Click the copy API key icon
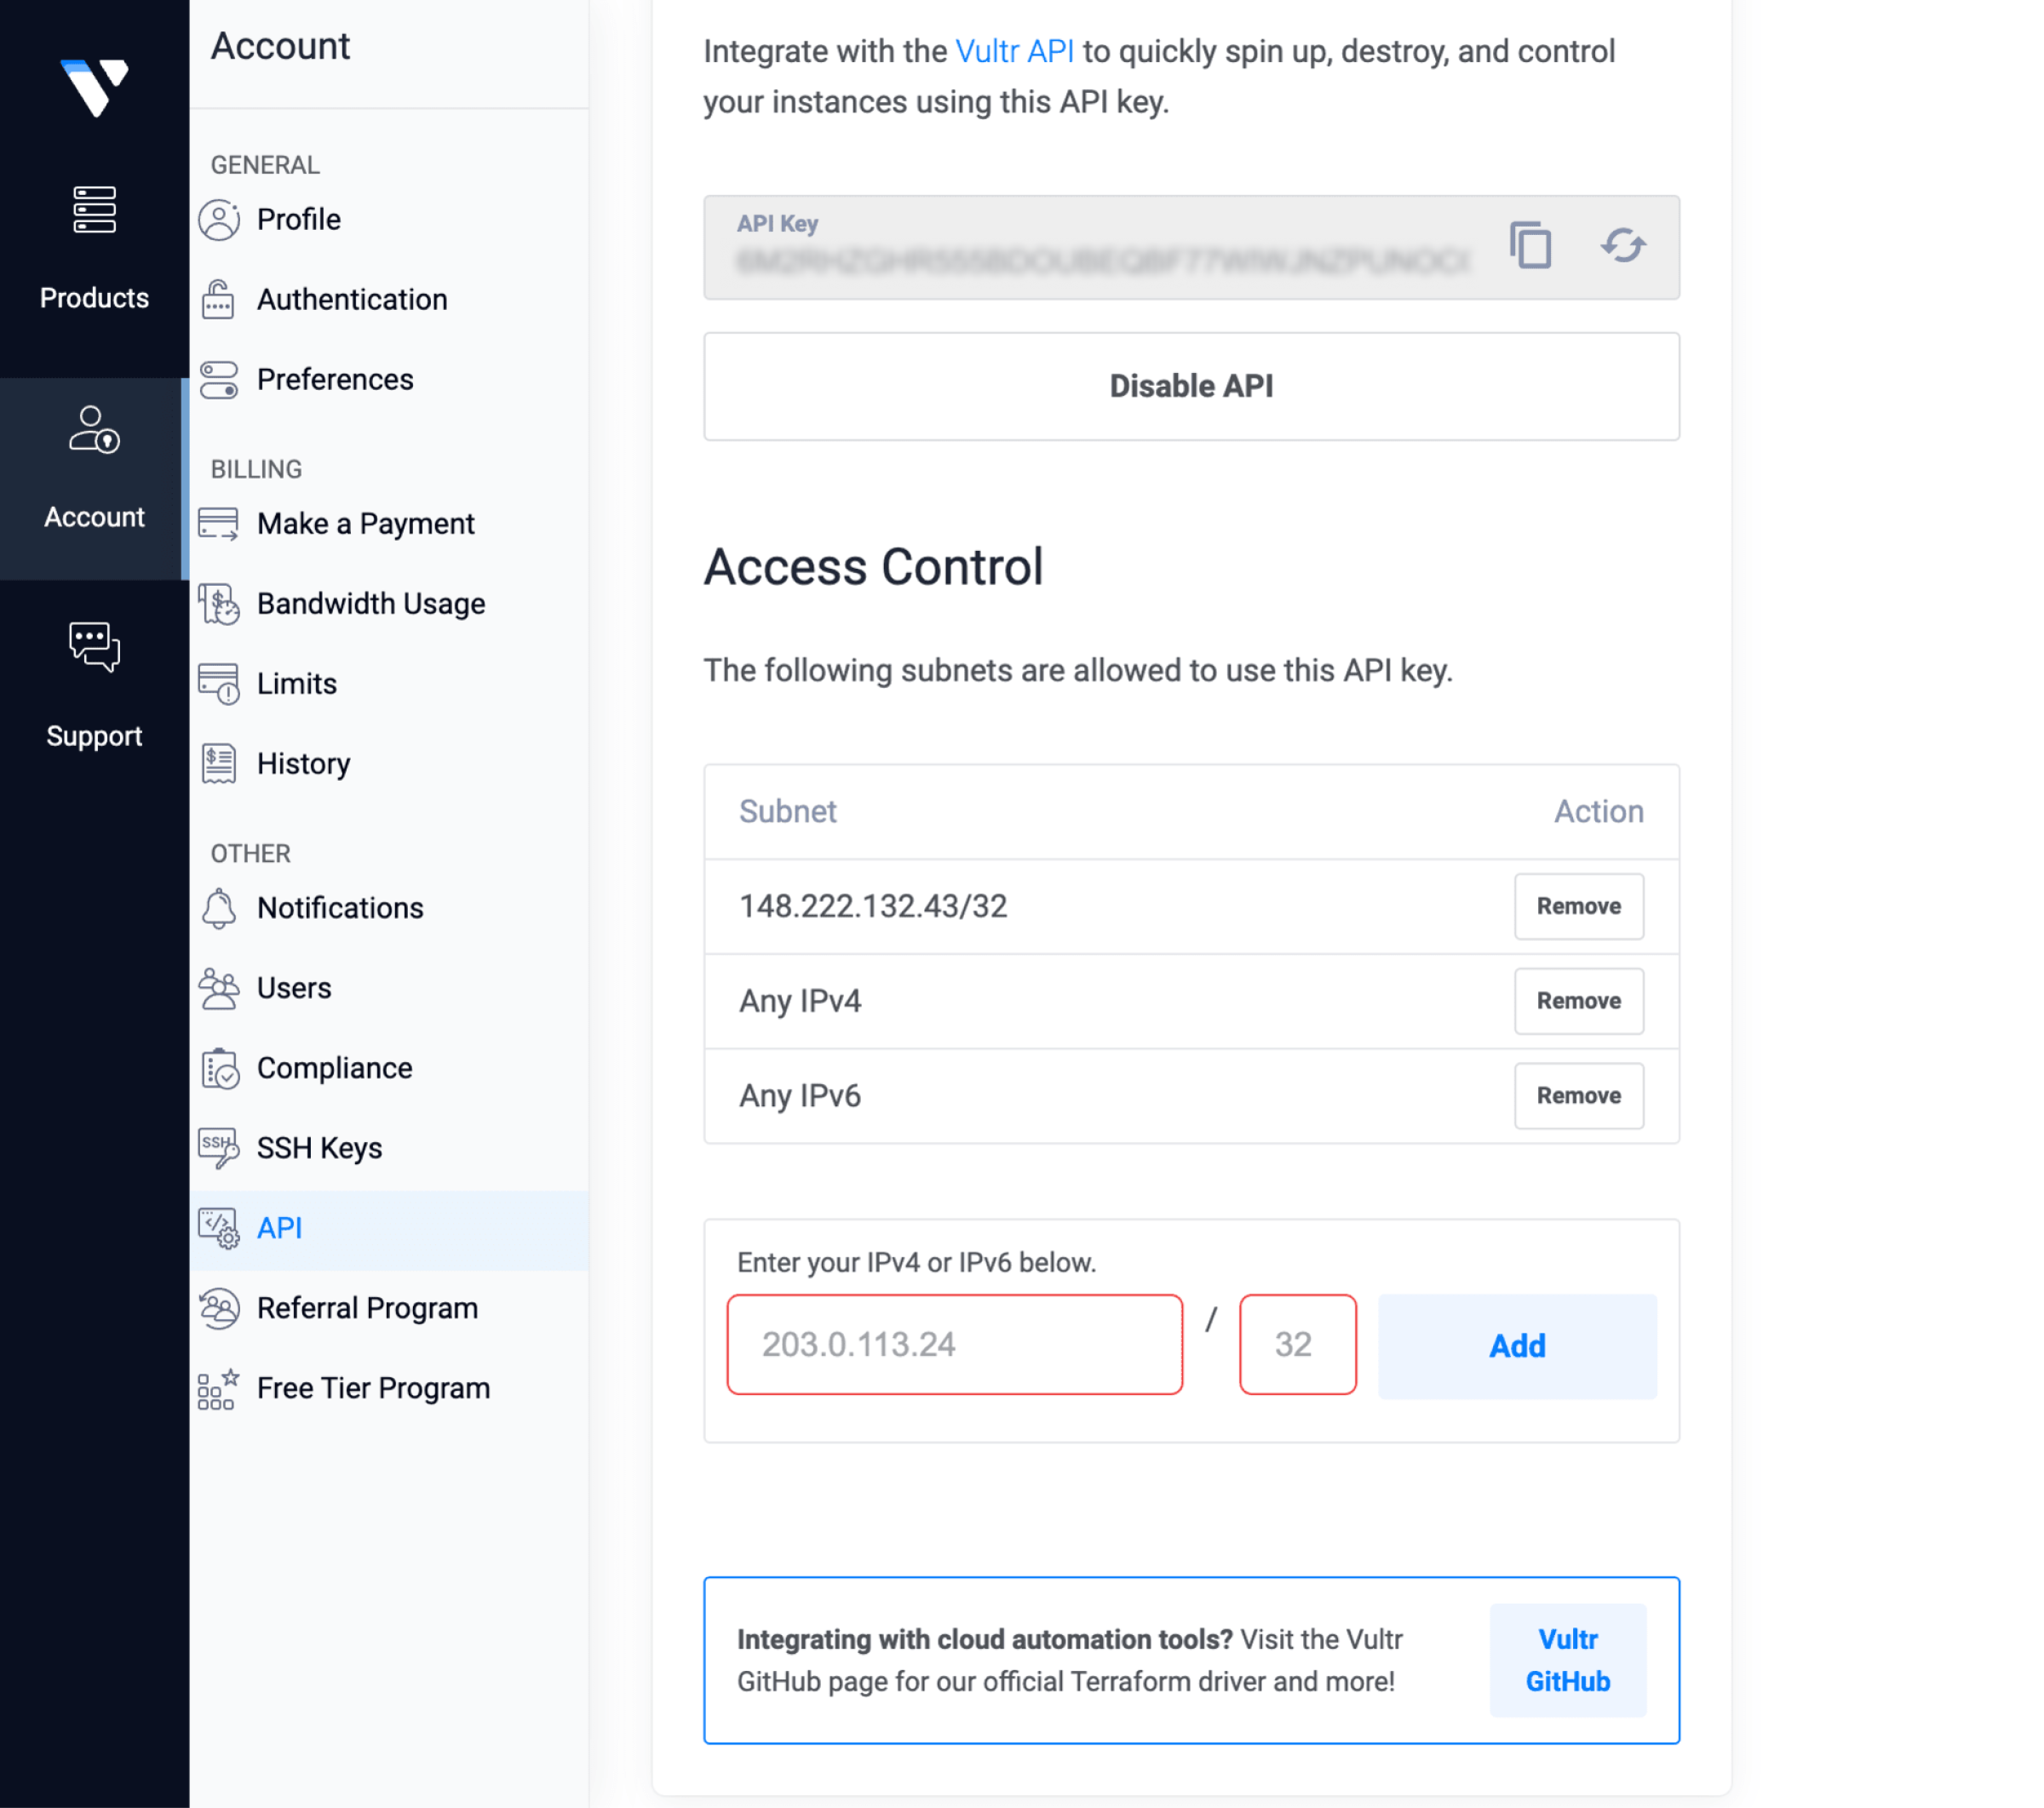Screen dimensions: 2044x1808 (1530, 246)
